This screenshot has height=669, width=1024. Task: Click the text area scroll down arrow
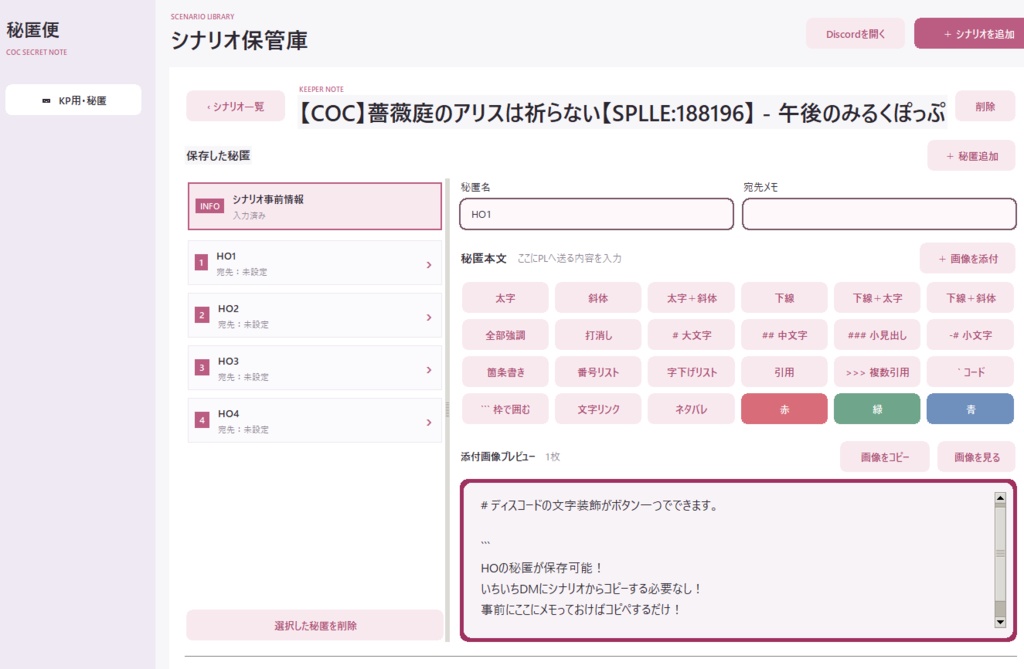click(1000, 622)
